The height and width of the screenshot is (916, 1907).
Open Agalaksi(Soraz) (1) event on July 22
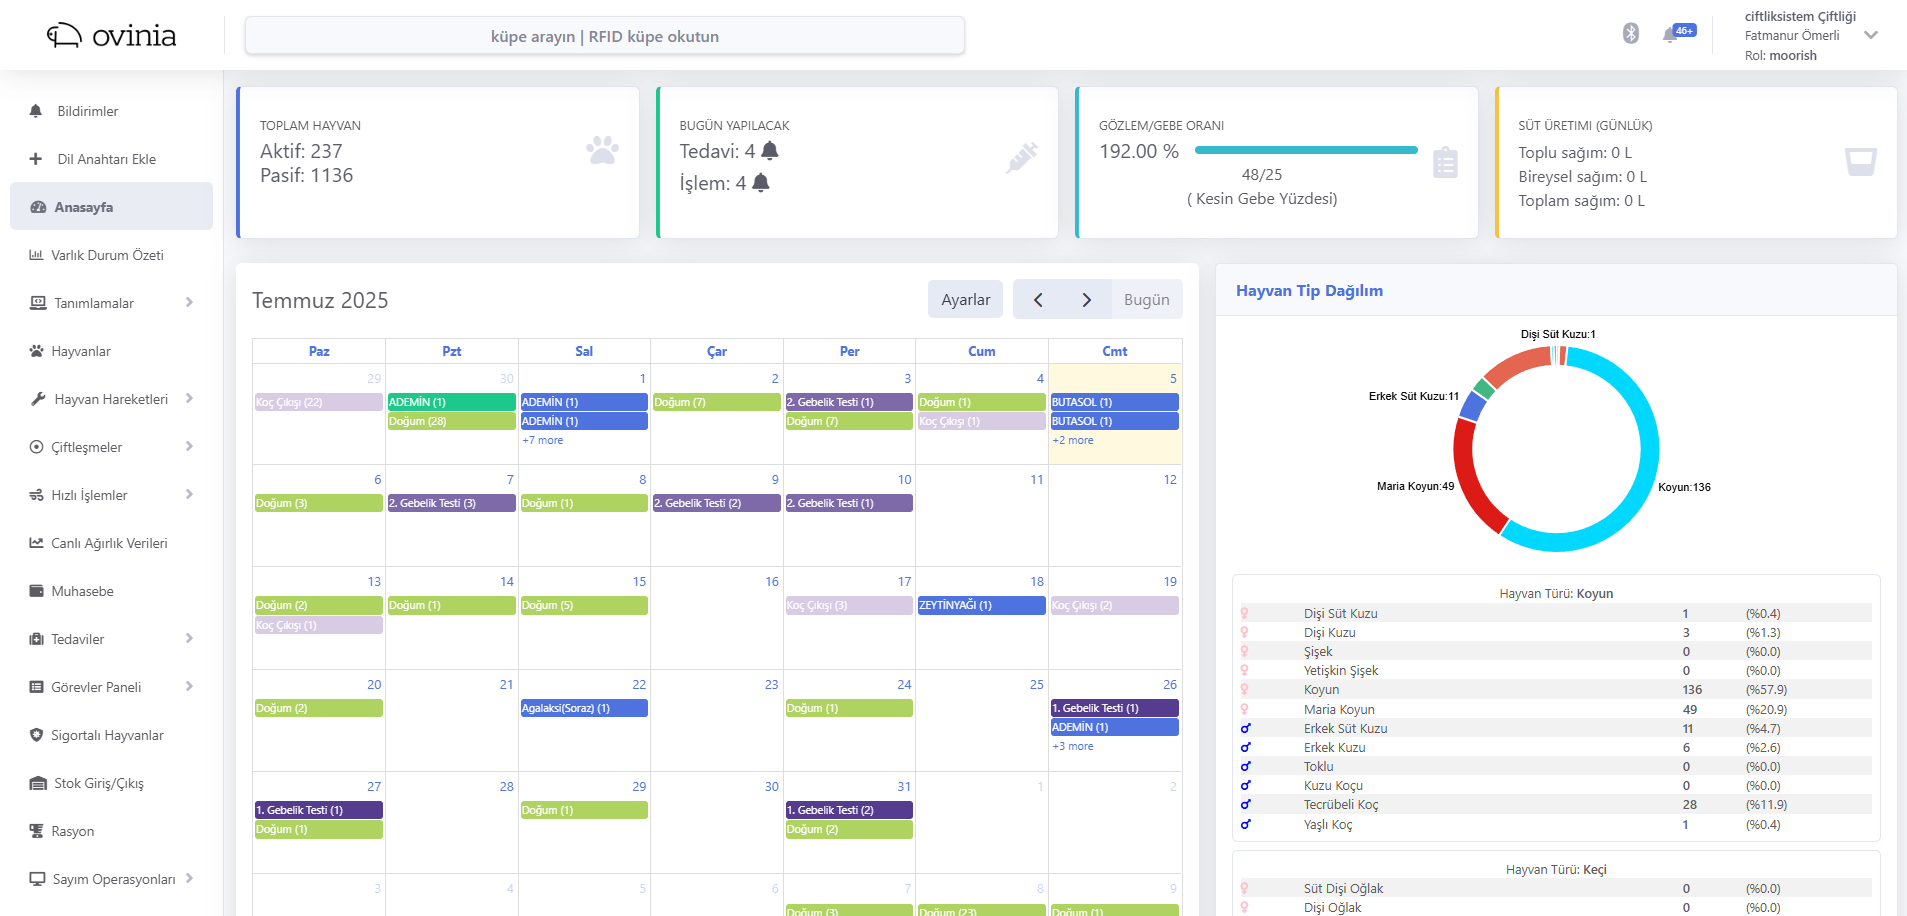tap(584, 708)
